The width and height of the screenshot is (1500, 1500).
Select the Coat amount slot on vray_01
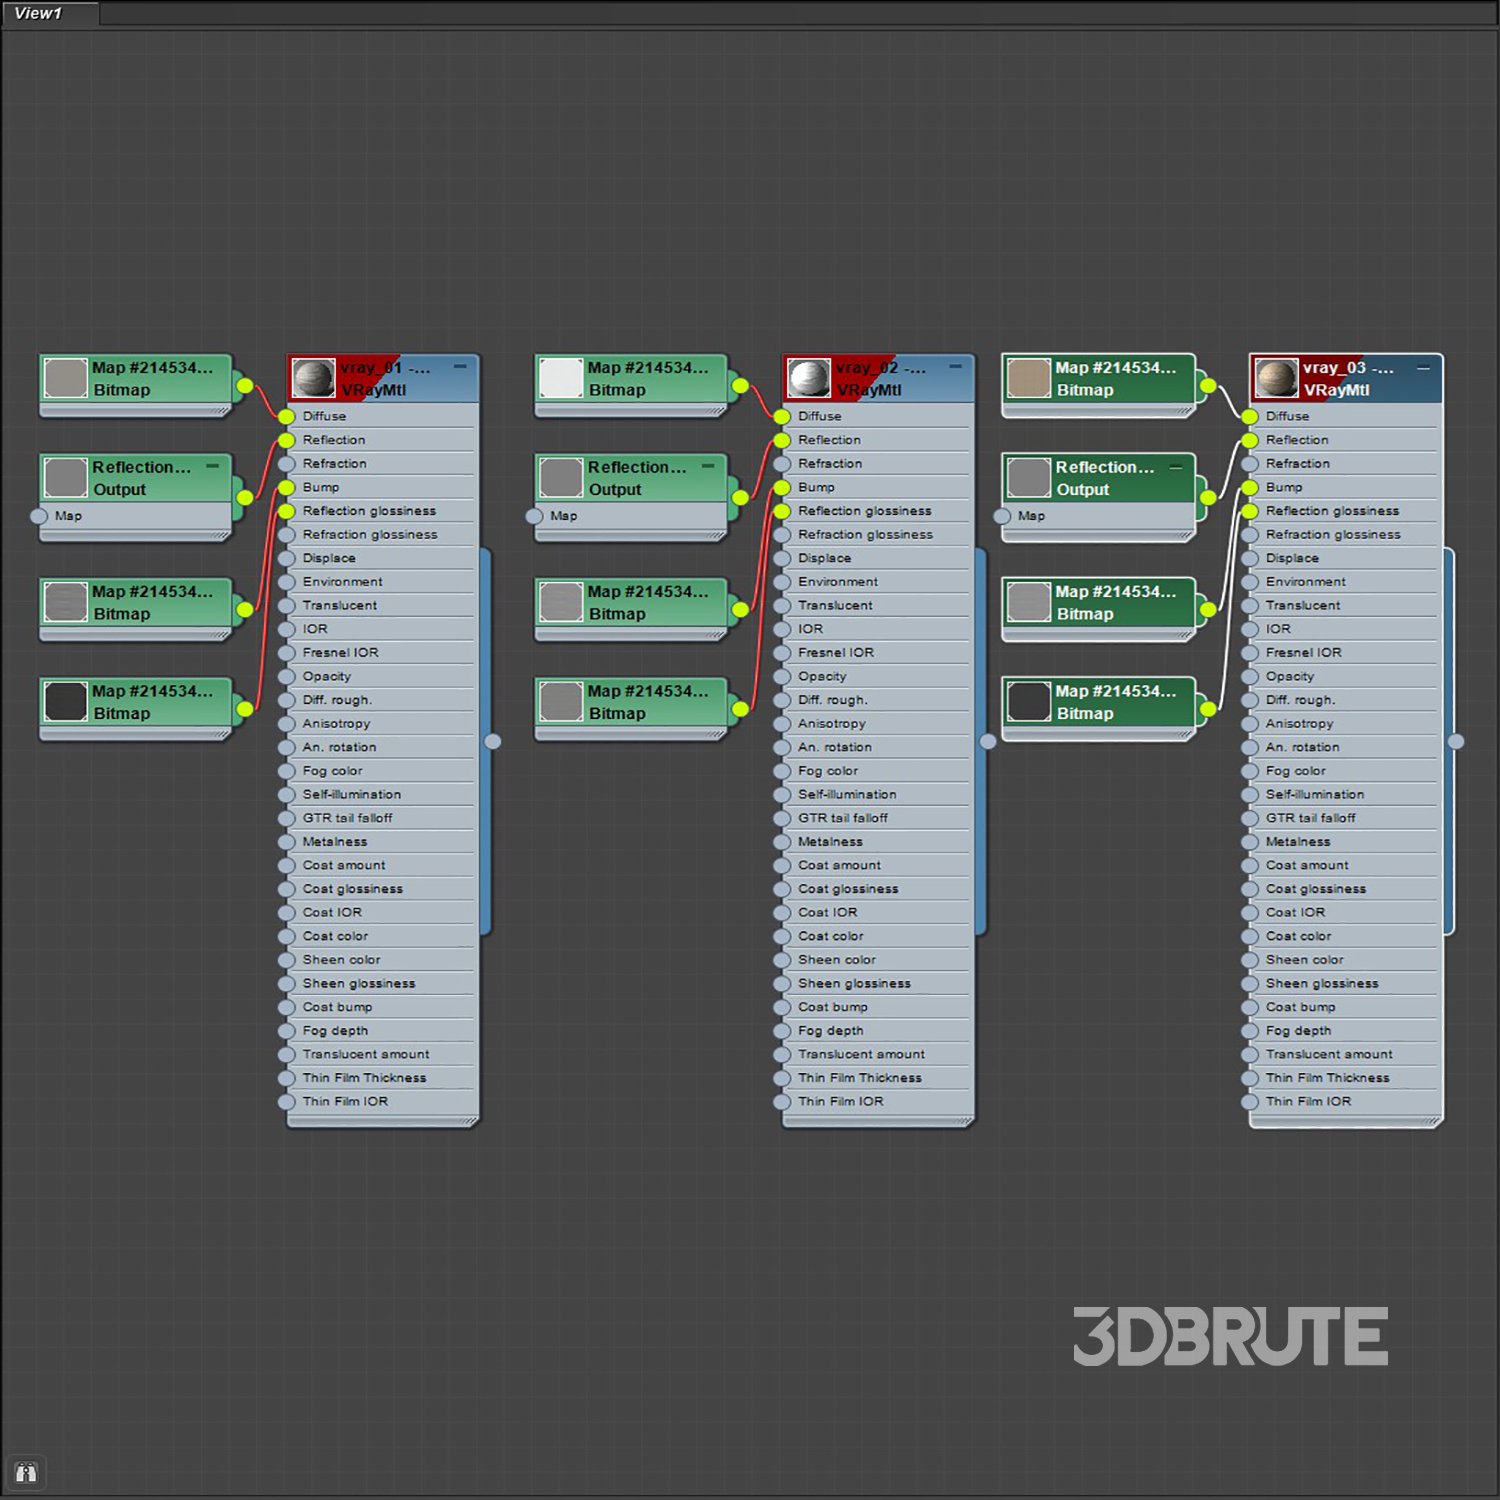[344, 866]
